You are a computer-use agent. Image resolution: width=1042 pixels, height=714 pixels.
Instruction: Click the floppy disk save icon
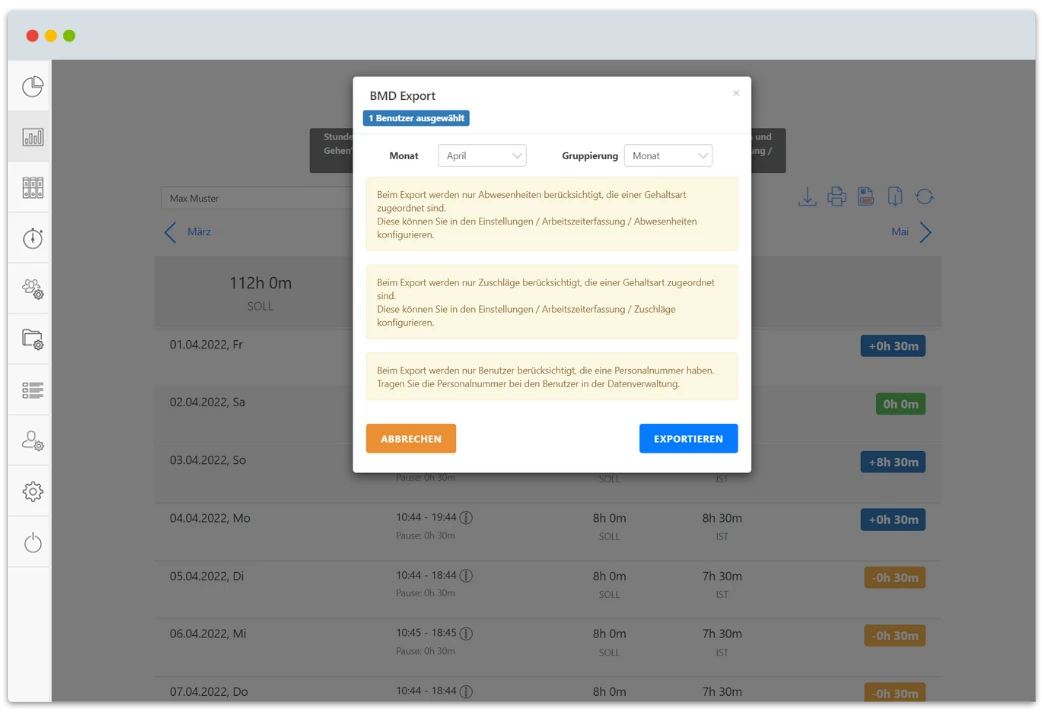866,197
